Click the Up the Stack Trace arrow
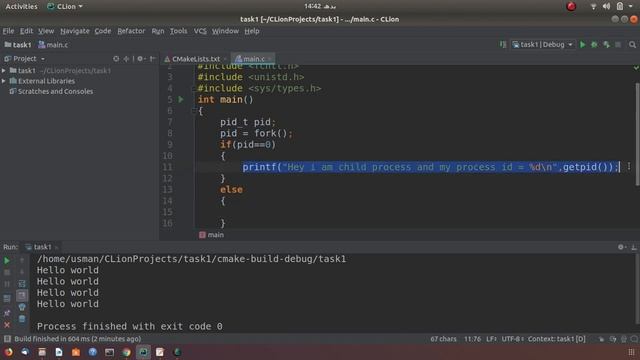Image resolution: width=640 pixels, height=360 pixels. pyautogui.click(x=22, y=260)
